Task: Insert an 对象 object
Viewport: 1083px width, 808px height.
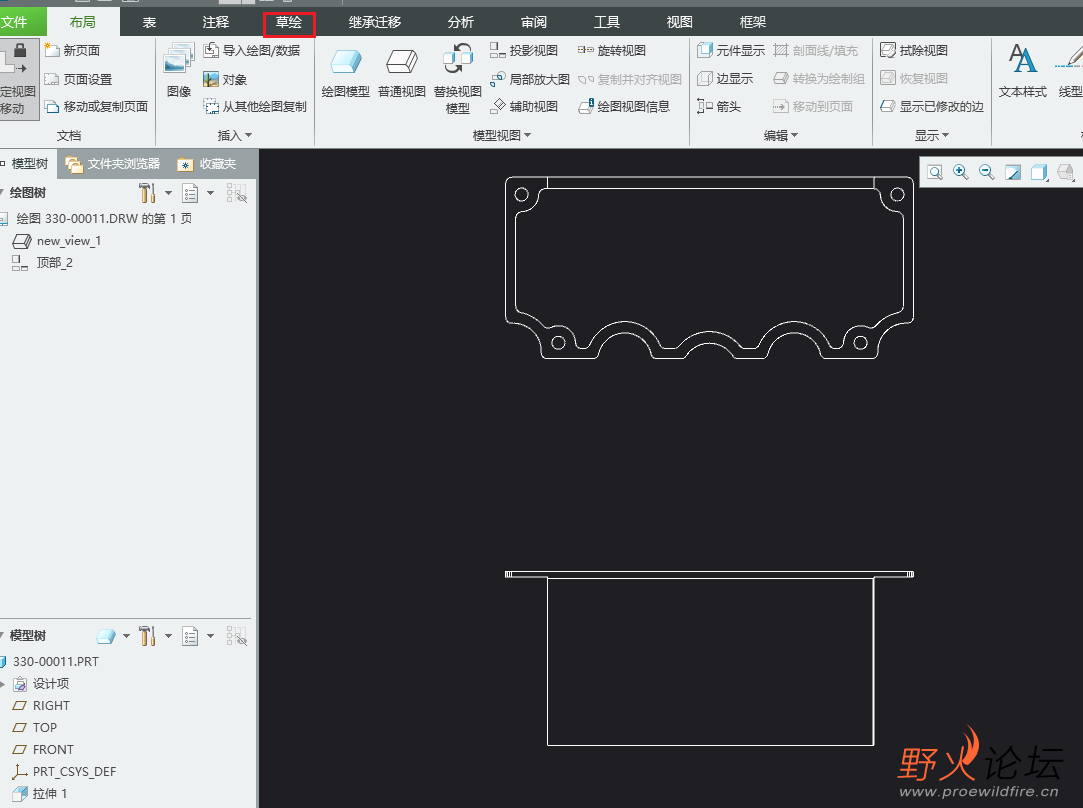Action: pyautogui.click(x=225, y=79)
